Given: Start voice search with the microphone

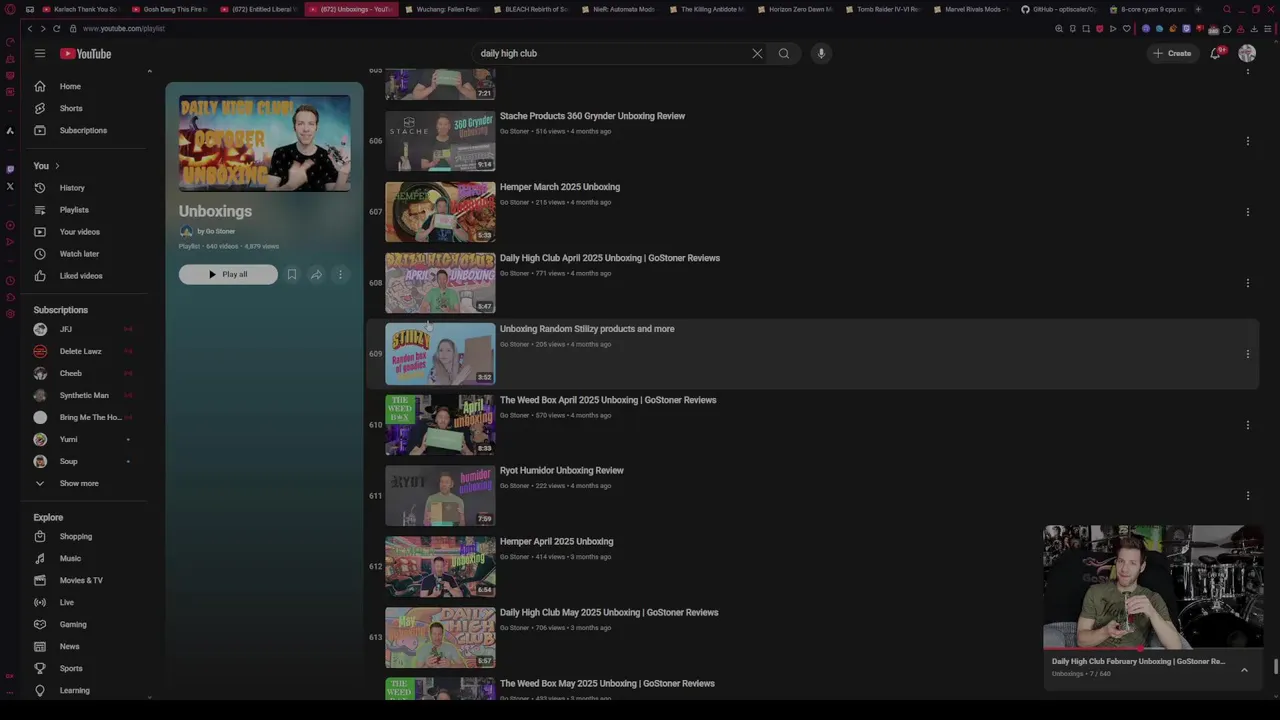Looking at the screenshot, I should click(821, 53).
